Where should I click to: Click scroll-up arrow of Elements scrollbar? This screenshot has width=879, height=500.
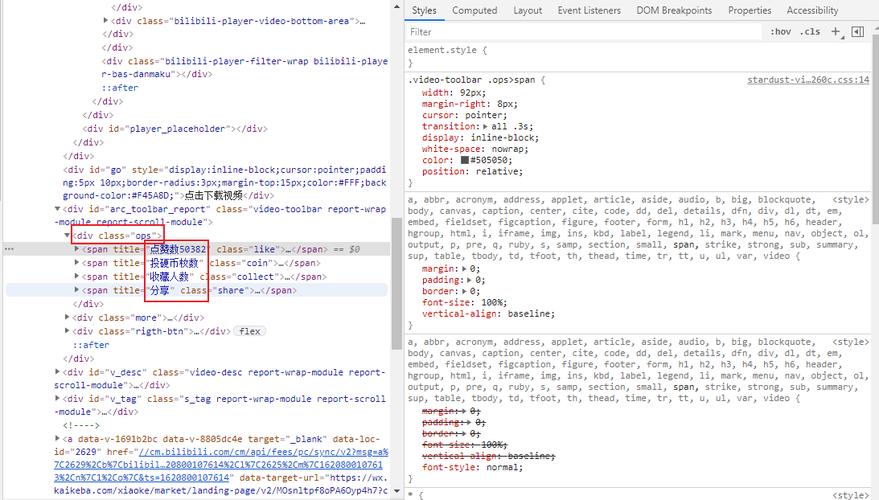pyautogui.click(x=397, y=7)
